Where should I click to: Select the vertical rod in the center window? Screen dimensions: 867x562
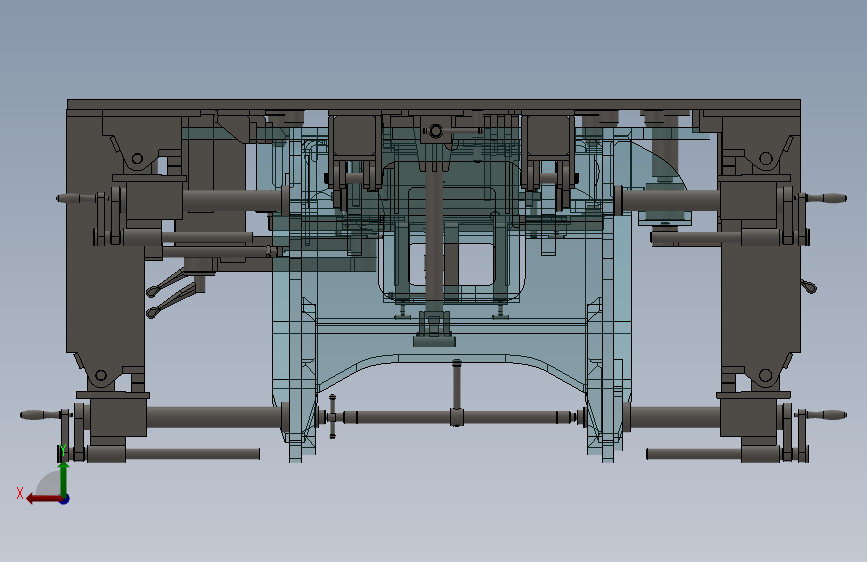[x=434, y=238]
